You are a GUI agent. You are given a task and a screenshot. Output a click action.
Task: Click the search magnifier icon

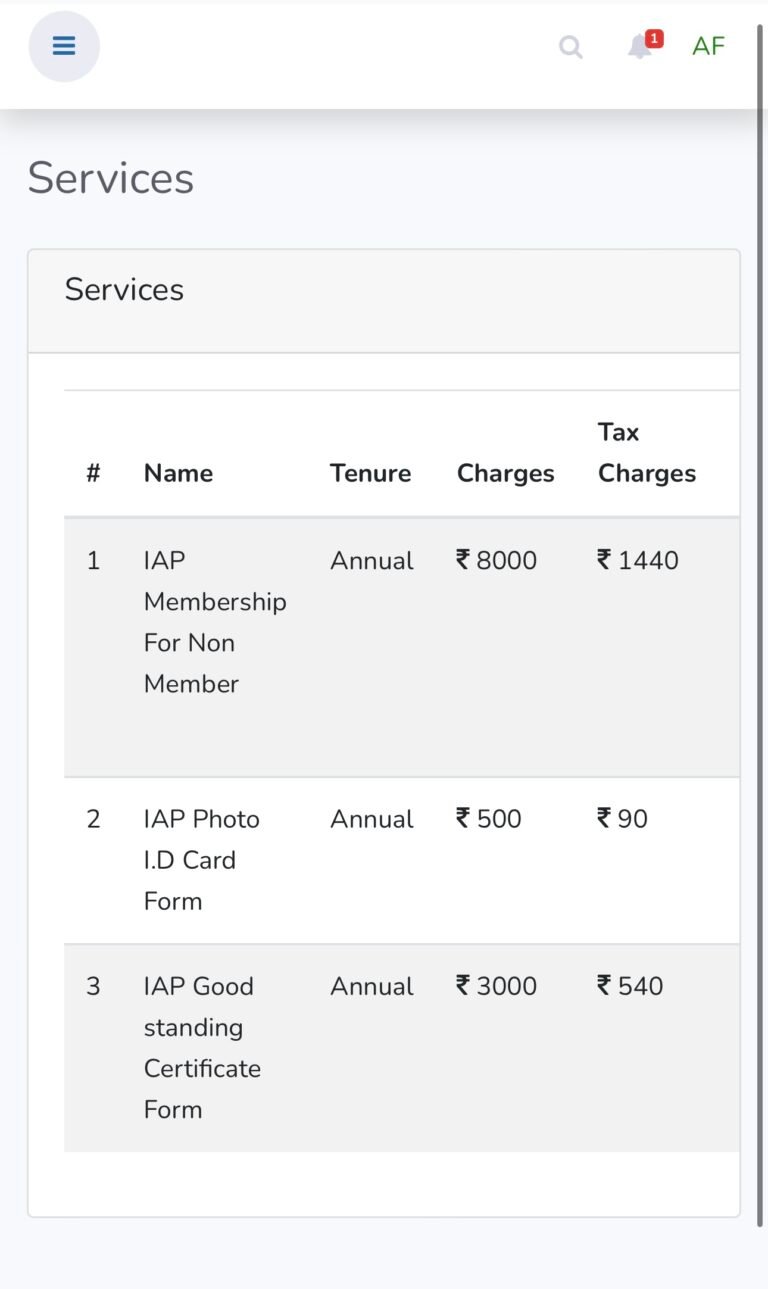click(570, 46)
